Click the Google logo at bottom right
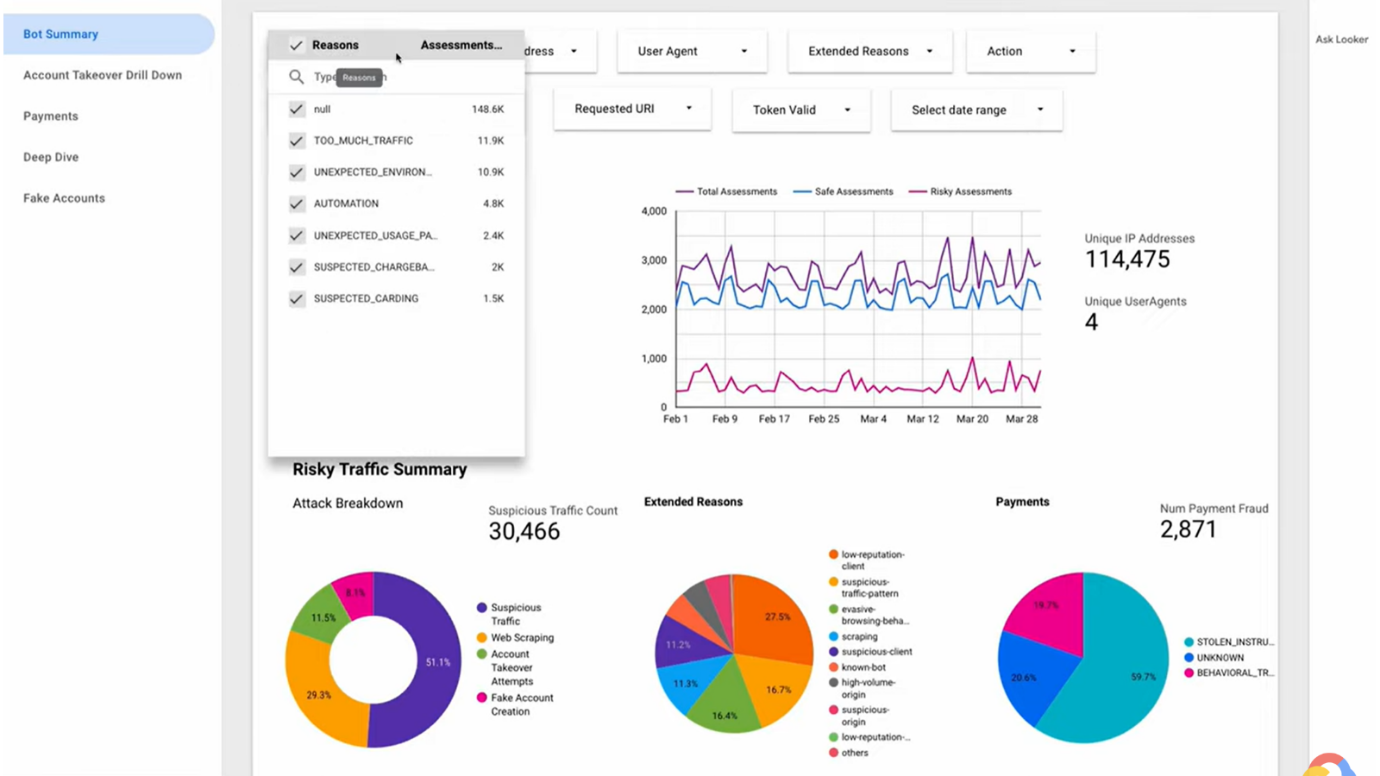This screenshot has height=776, width=1380. coord(1334,765)
